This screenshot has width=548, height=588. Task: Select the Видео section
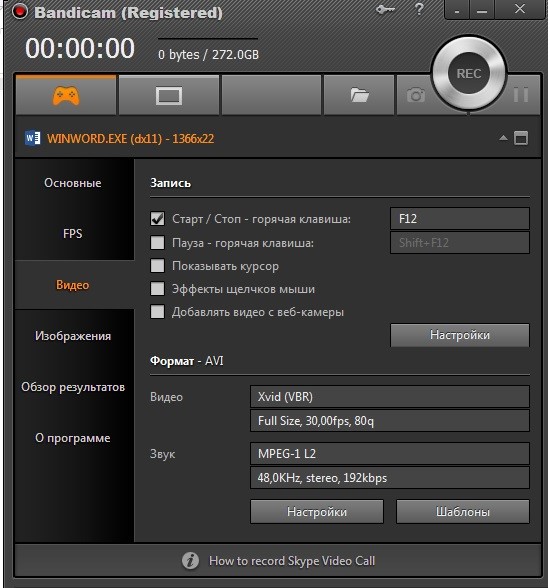point(73,285)
